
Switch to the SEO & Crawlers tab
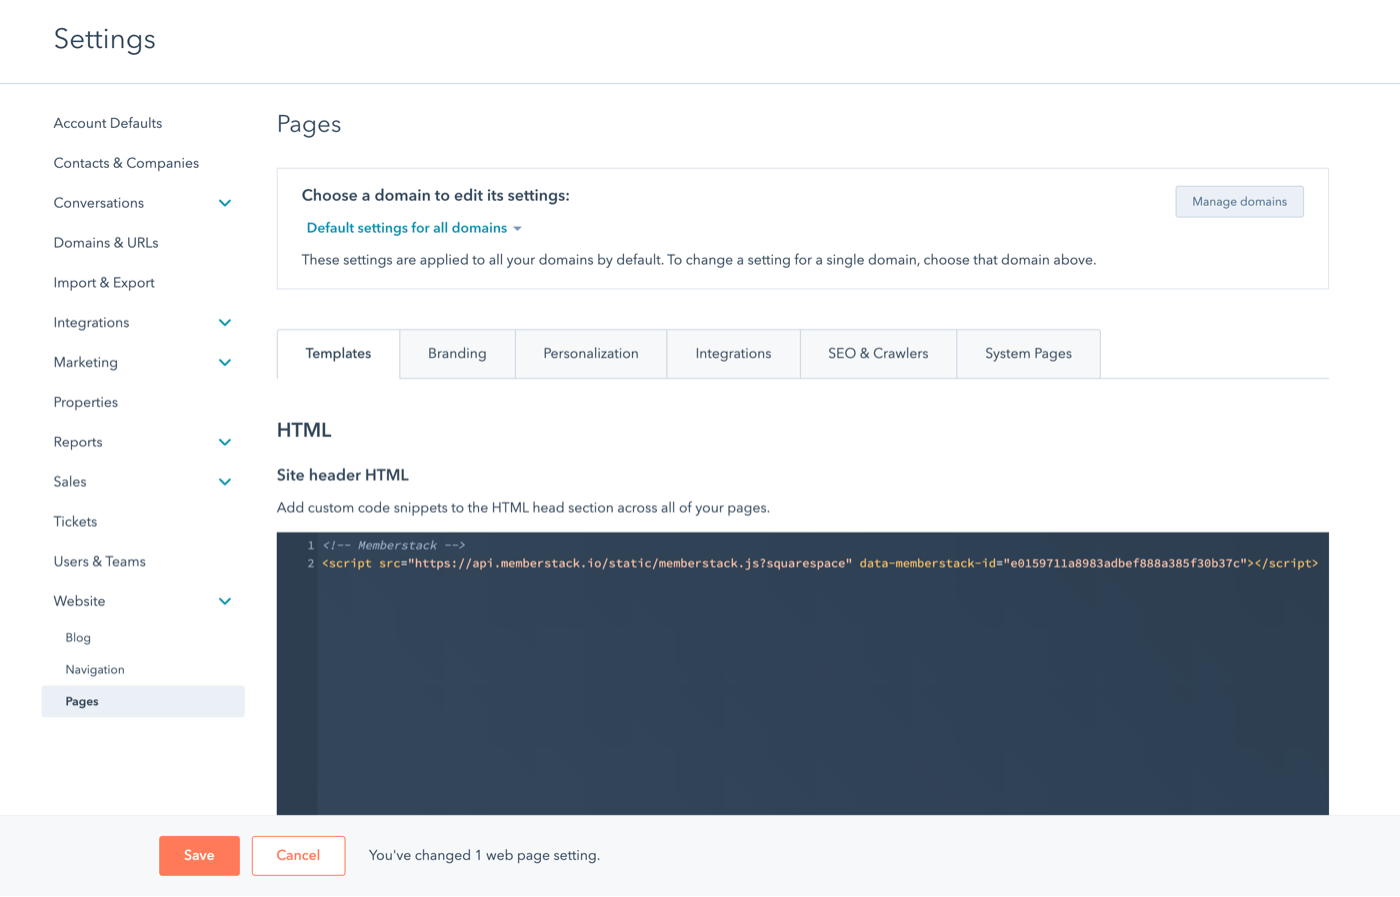(877, 353)
